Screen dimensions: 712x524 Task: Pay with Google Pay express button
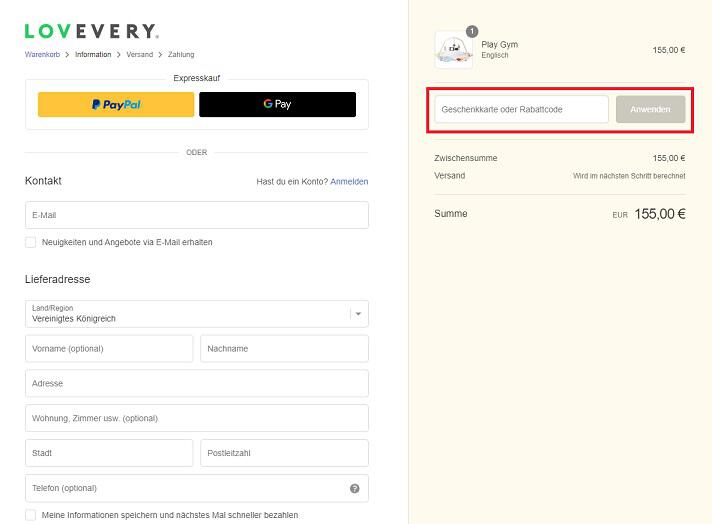click(277, 104)
